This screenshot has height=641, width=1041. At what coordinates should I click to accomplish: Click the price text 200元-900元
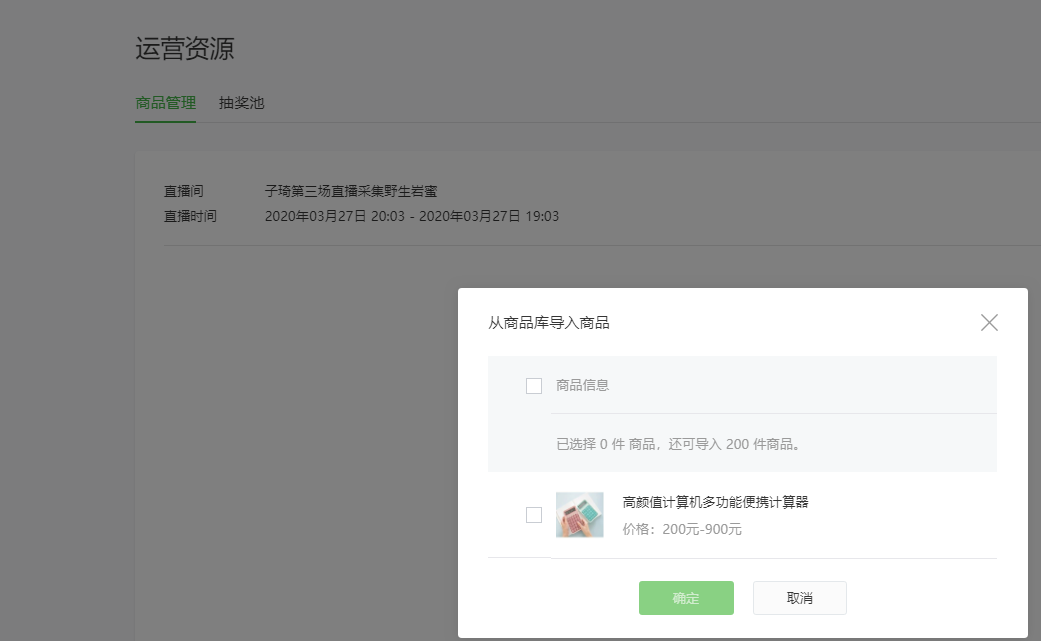[x=702, y=529]
